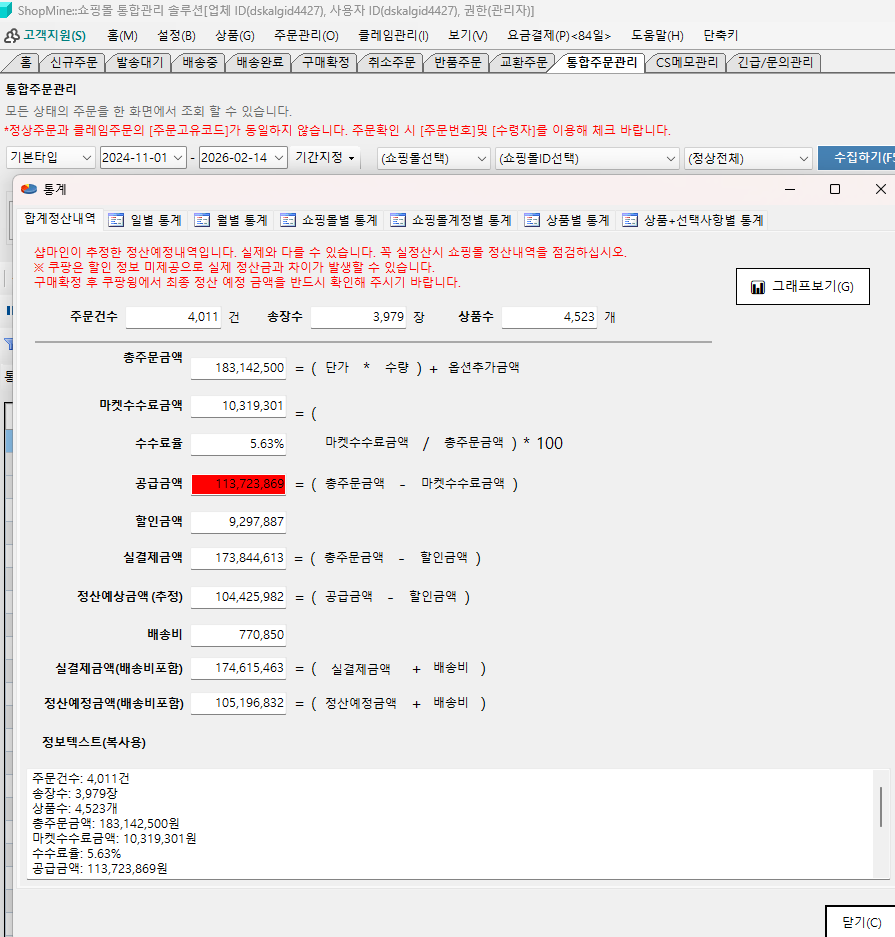
Task: Click the red 공급금액 value field
Action: (x=238, y=484)
